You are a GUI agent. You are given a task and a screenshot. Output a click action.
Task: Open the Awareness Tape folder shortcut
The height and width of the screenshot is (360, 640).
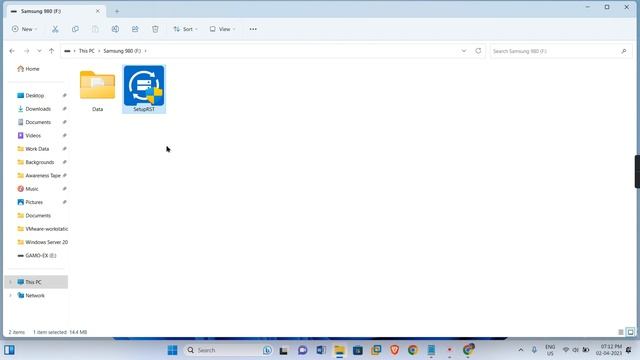[43, 176]
